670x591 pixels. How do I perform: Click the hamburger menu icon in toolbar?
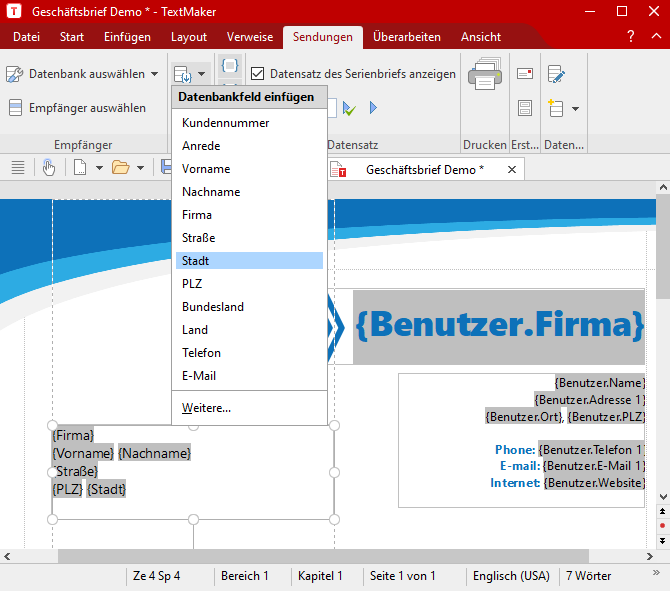(18, 168)
